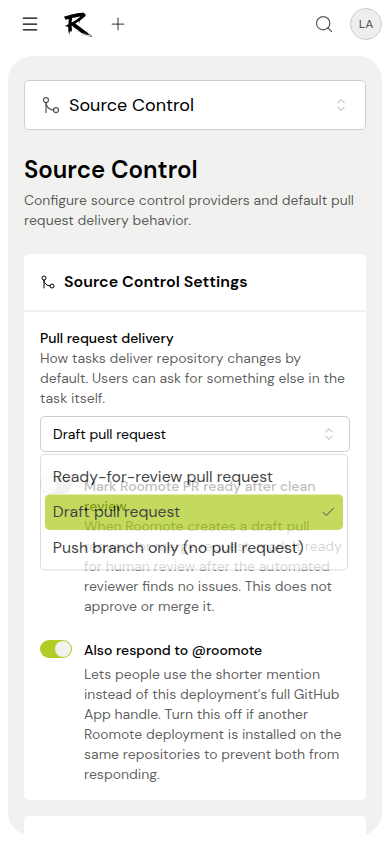Image resolution: width=390 pixels, height=844 pixels.
Task: Click the Pull request delivery label
Action: pyautogui.click(x=107, y=339)
